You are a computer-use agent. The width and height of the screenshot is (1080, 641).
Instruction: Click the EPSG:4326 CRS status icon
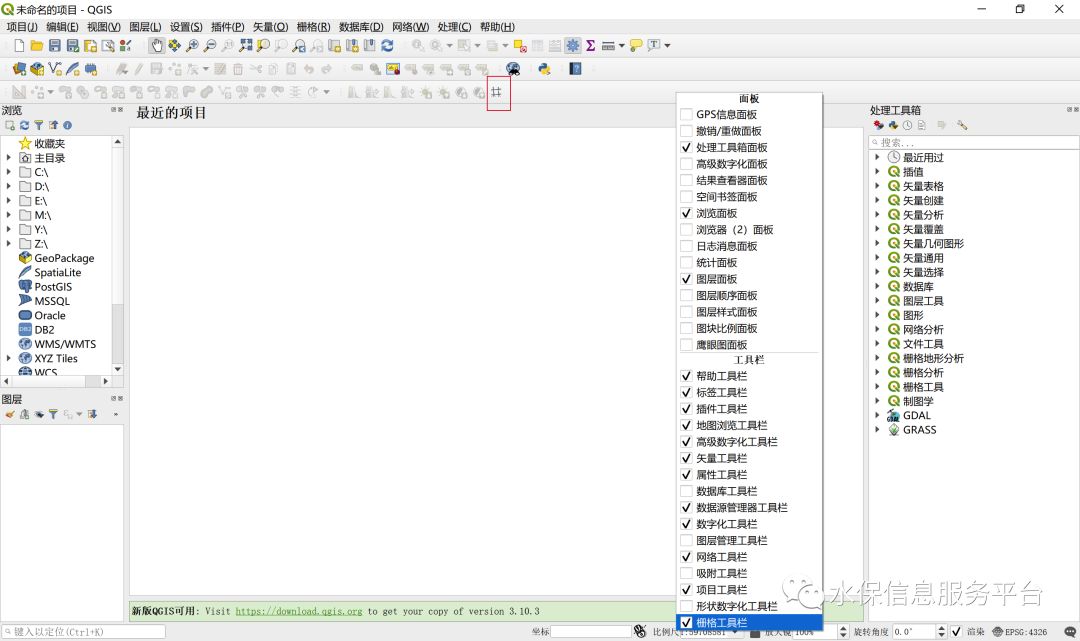coord(1019,631)
